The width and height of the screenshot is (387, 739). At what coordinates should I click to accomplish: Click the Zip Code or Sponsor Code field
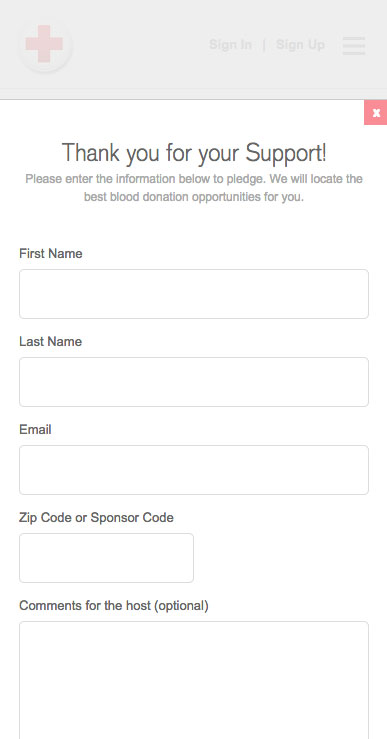pos(107,558)
